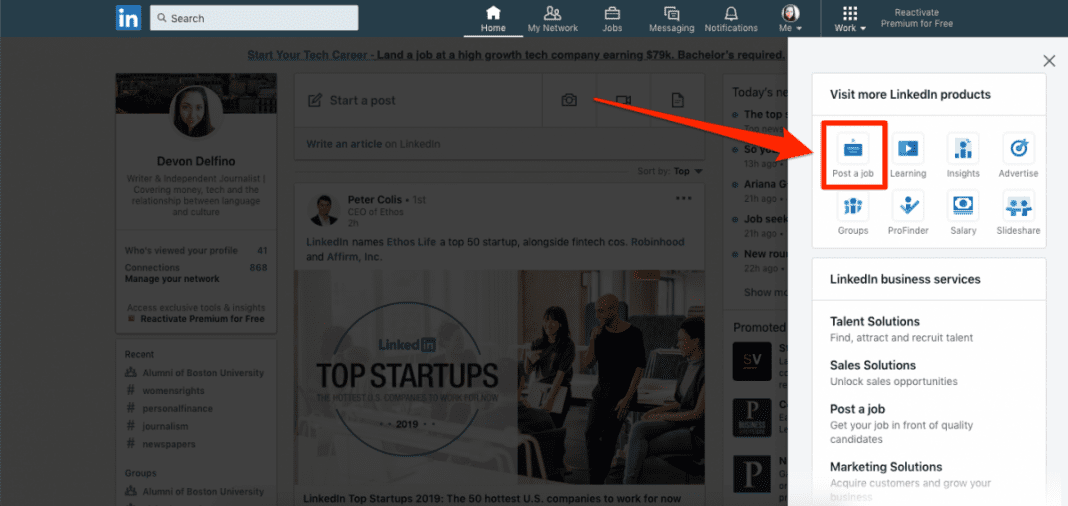
Task: Open Devon Delfino profile name
Action: click(x=195, y=161)
